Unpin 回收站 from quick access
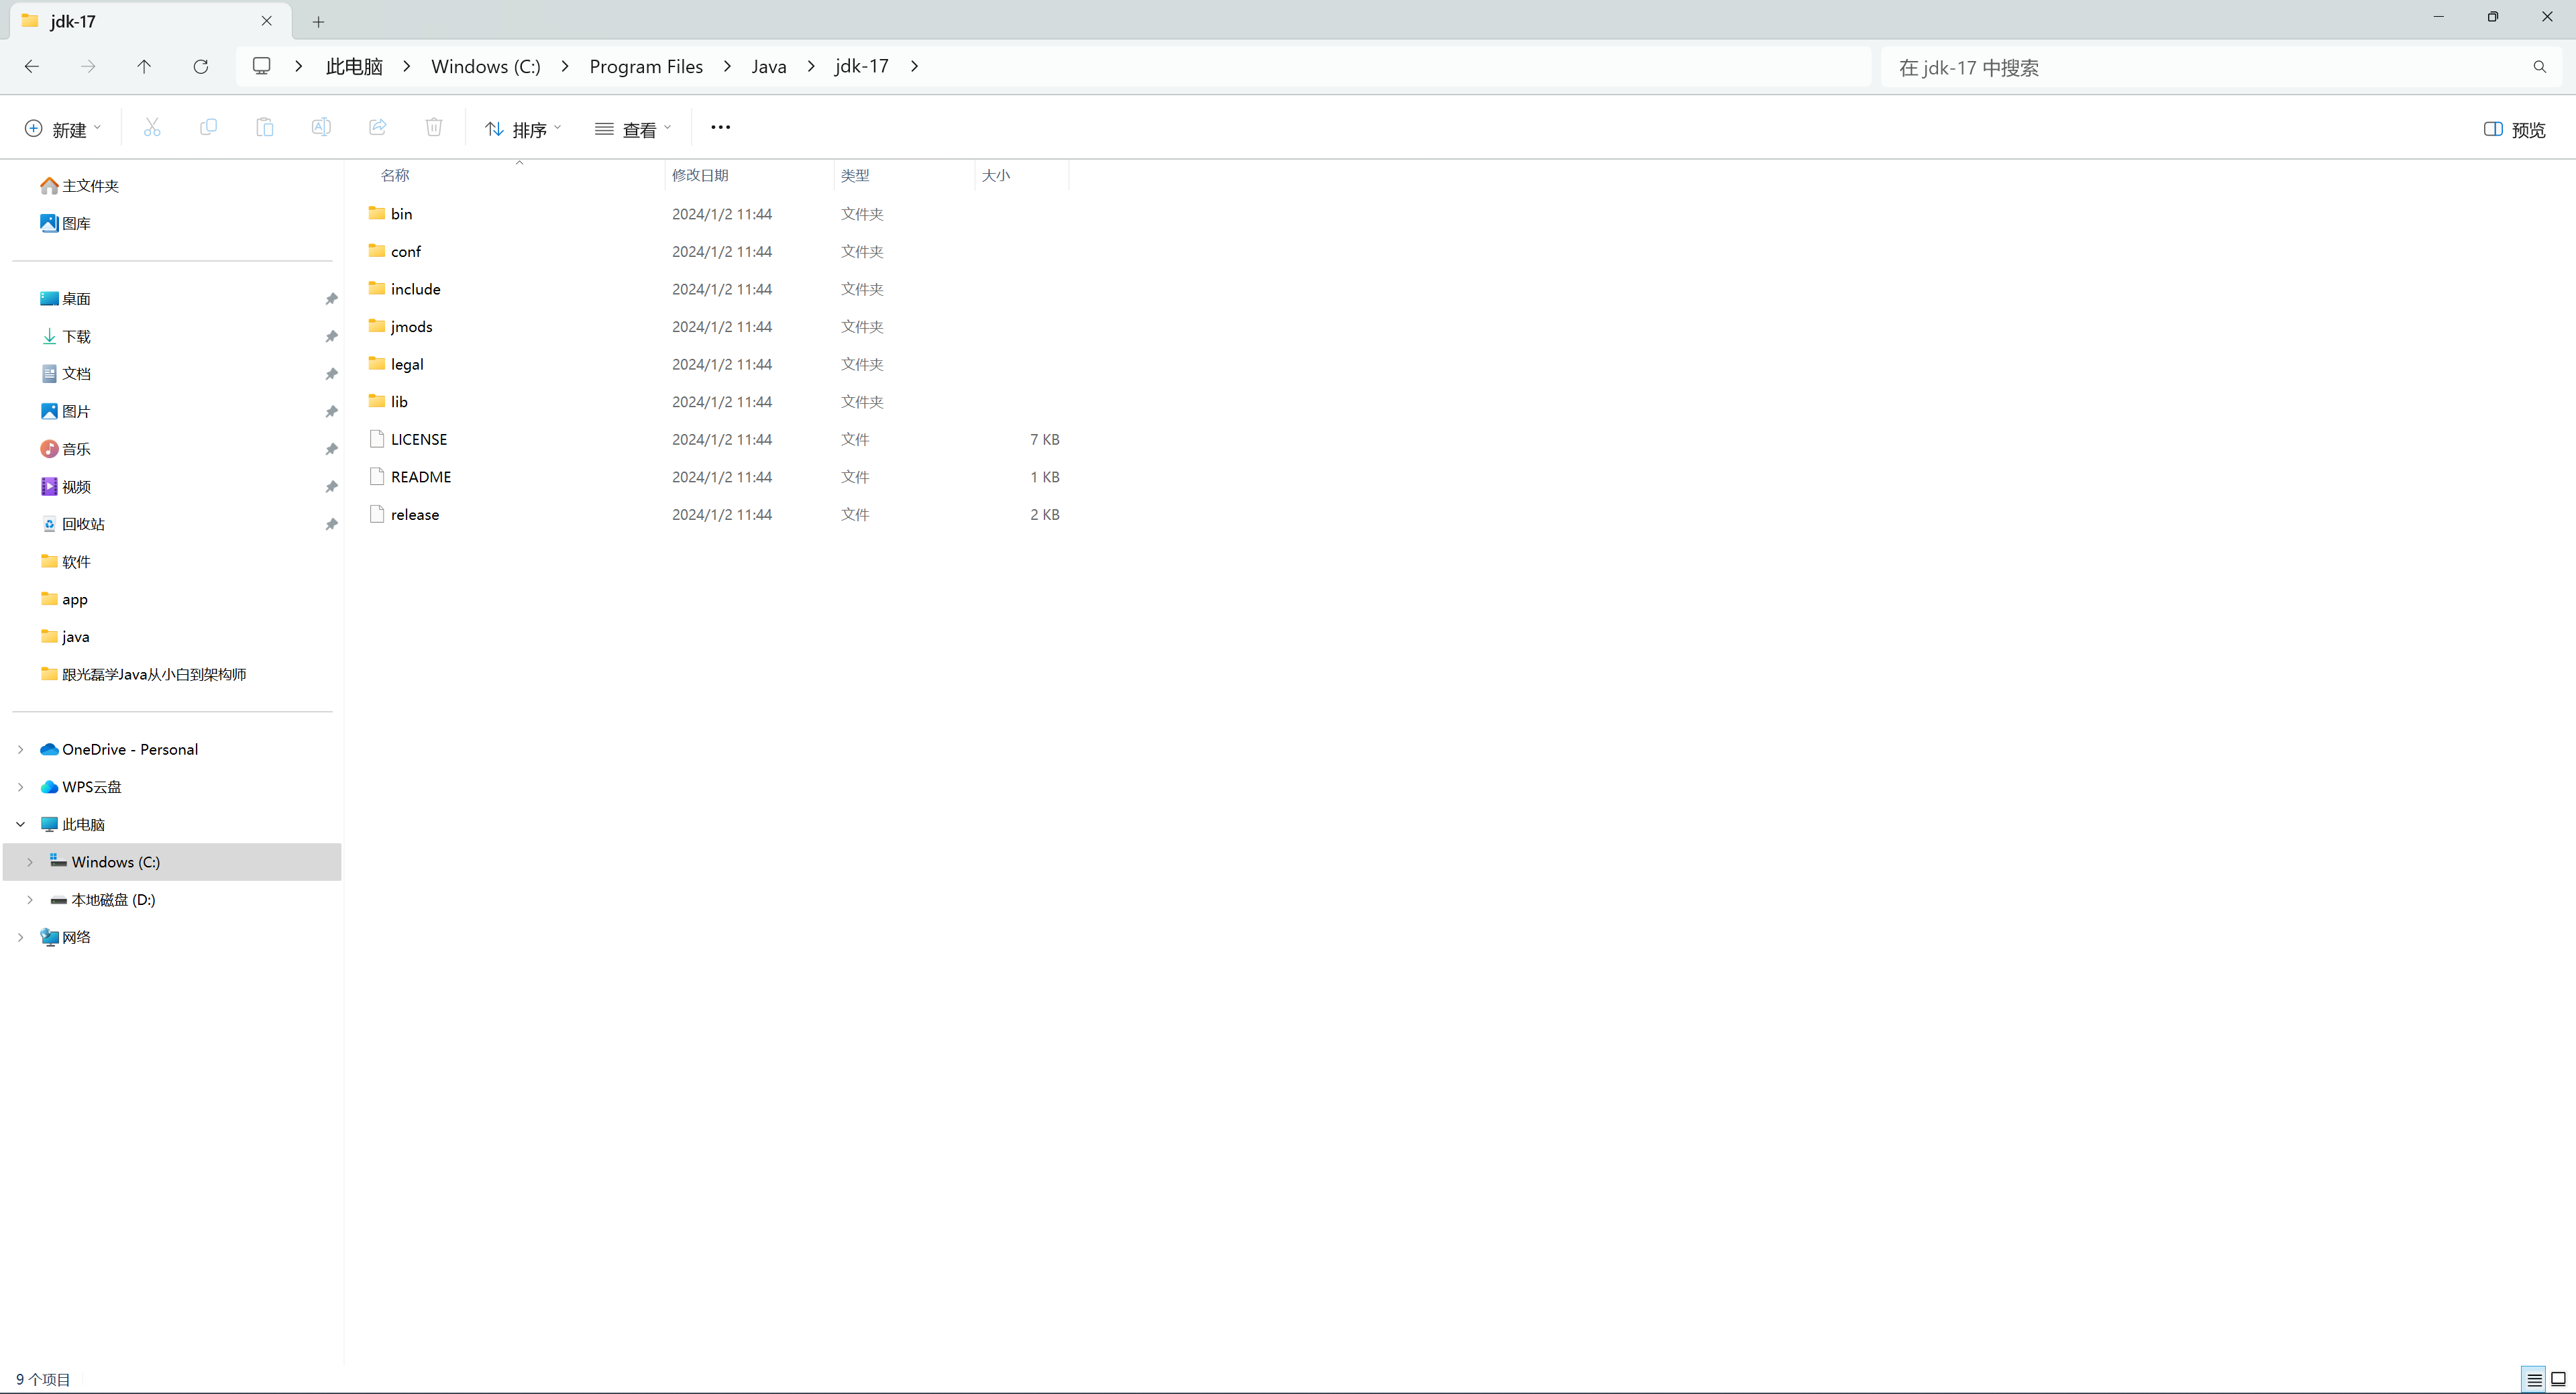Viewport: 2576px width, 1394px height. click(x=331, y=524)
